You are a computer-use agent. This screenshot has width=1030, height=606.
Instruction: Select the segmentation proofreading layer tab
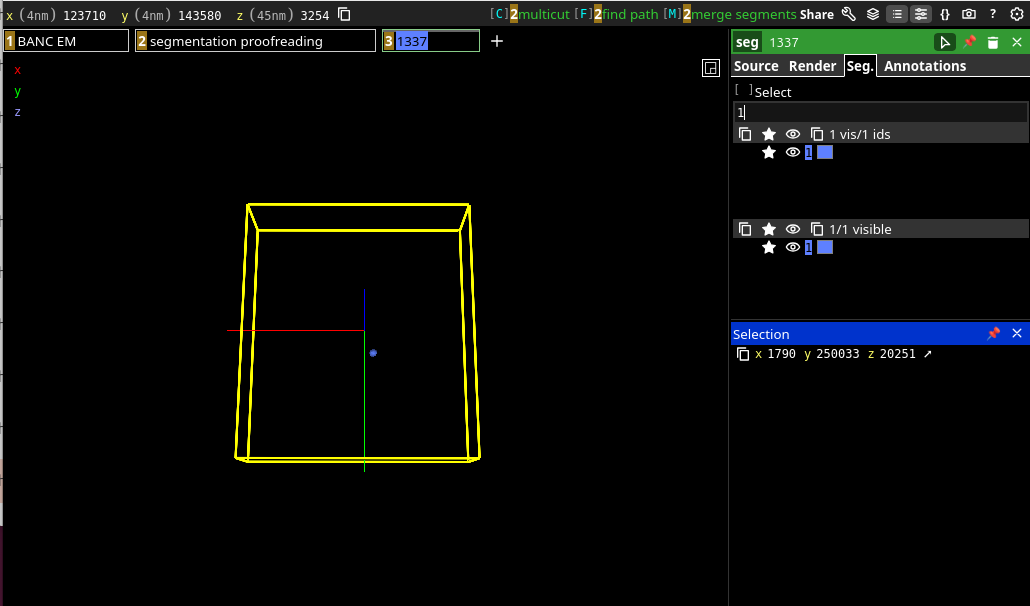click(256, 41)
